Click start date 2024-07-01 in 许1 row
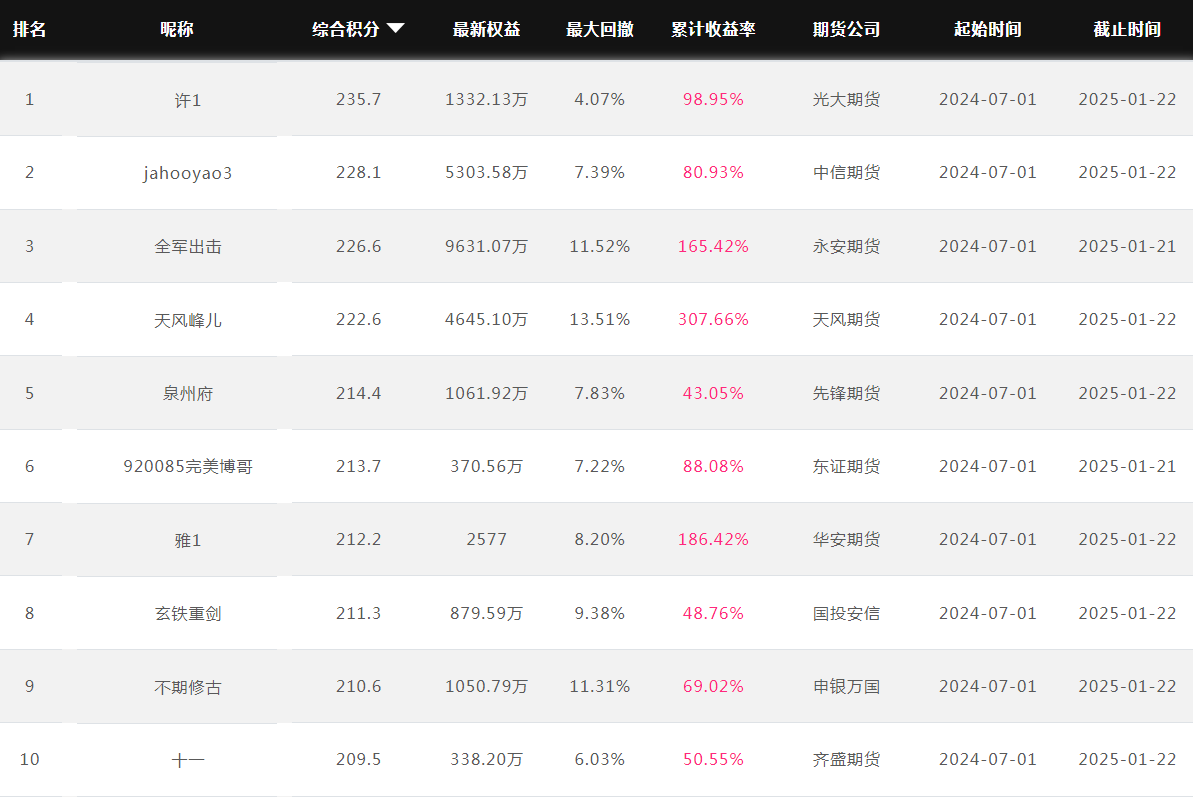Image resolution: width=1193 pixels, height=797 pixels. click(988, 100)
